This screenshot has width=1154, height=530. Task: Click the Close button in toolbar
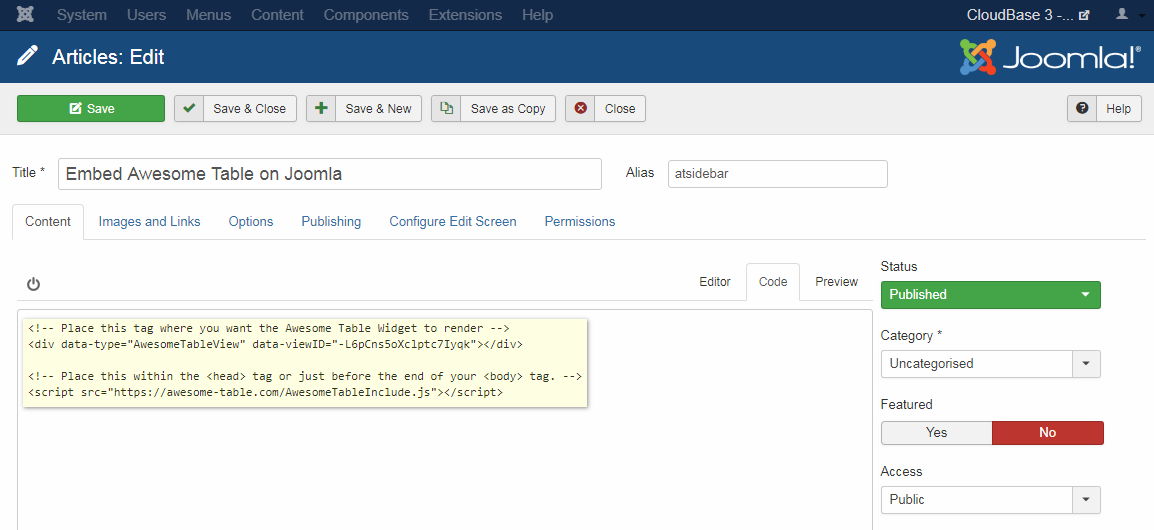click(x=606, y=108)
